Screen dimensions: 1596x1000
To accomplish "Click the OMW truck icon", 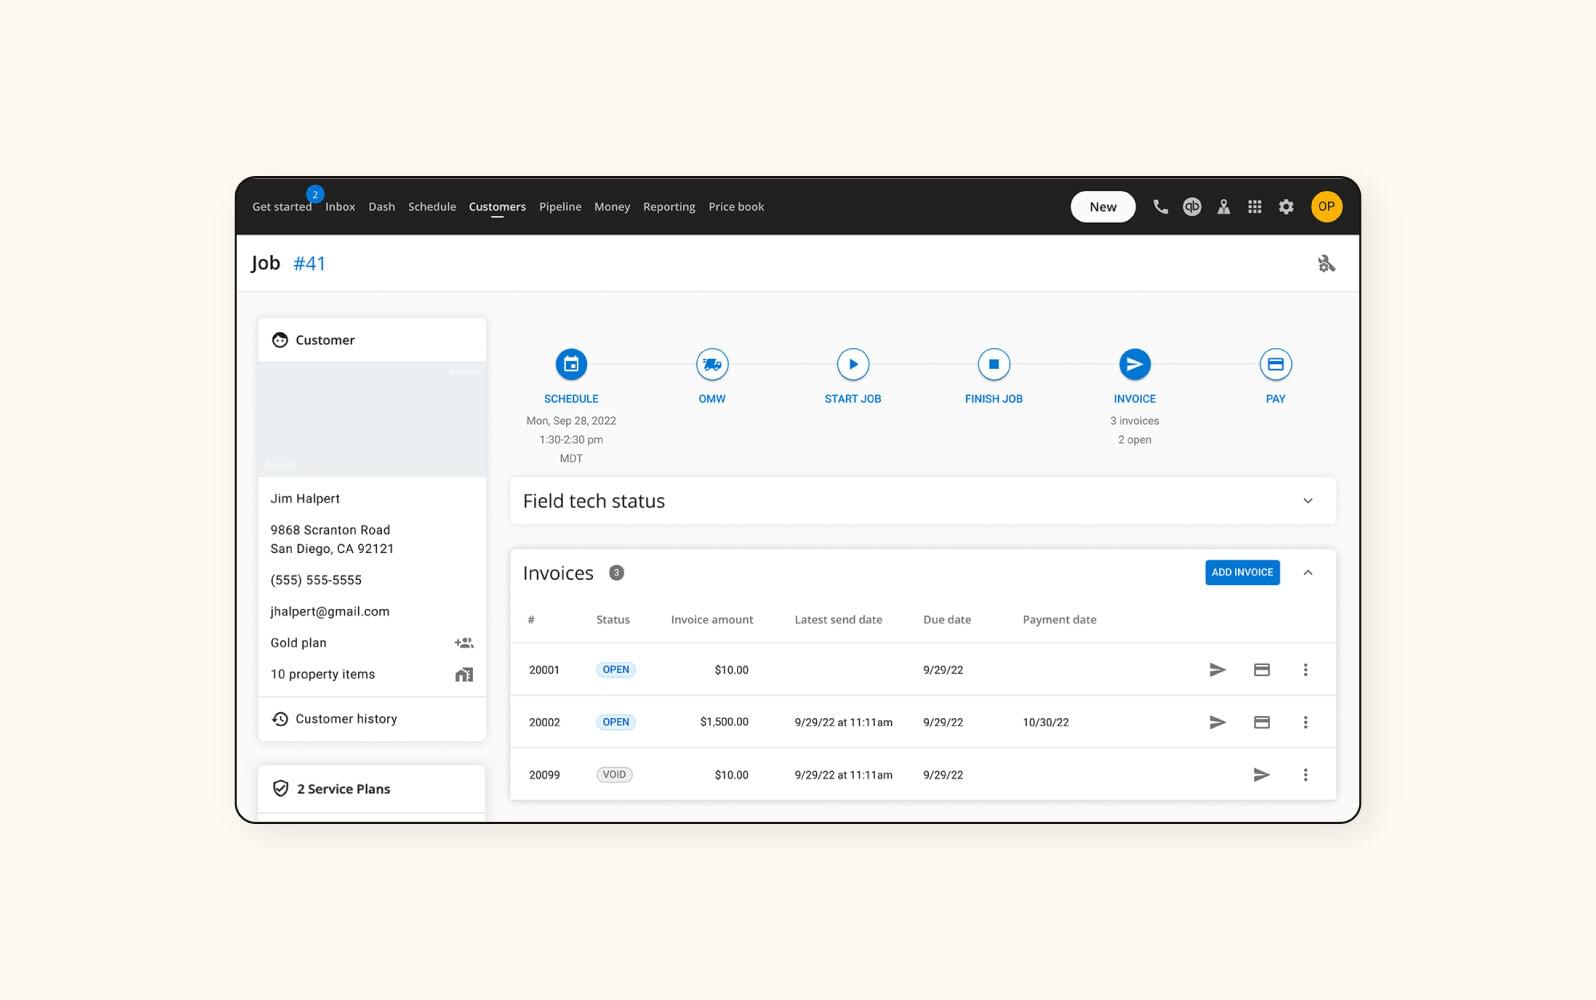I will pyautogui.click(x=712, y=364).
